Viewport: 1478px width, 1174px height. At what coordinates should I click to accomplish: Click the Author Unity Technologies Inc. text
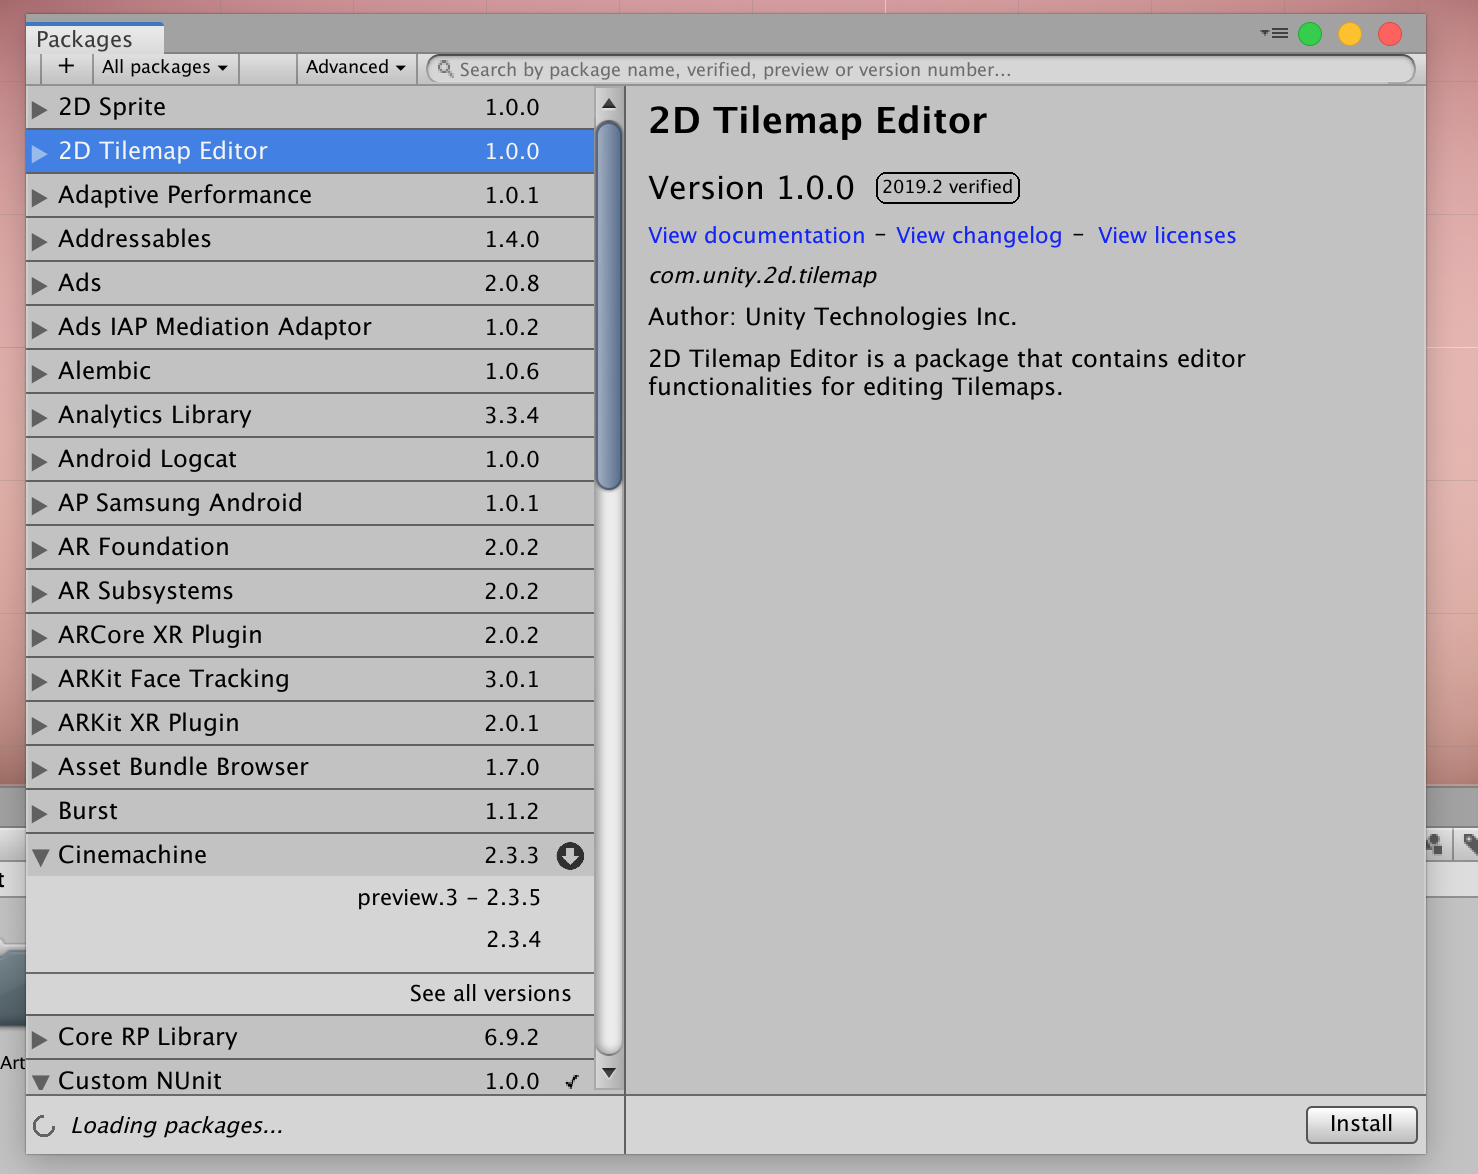[x=832, y=317]
